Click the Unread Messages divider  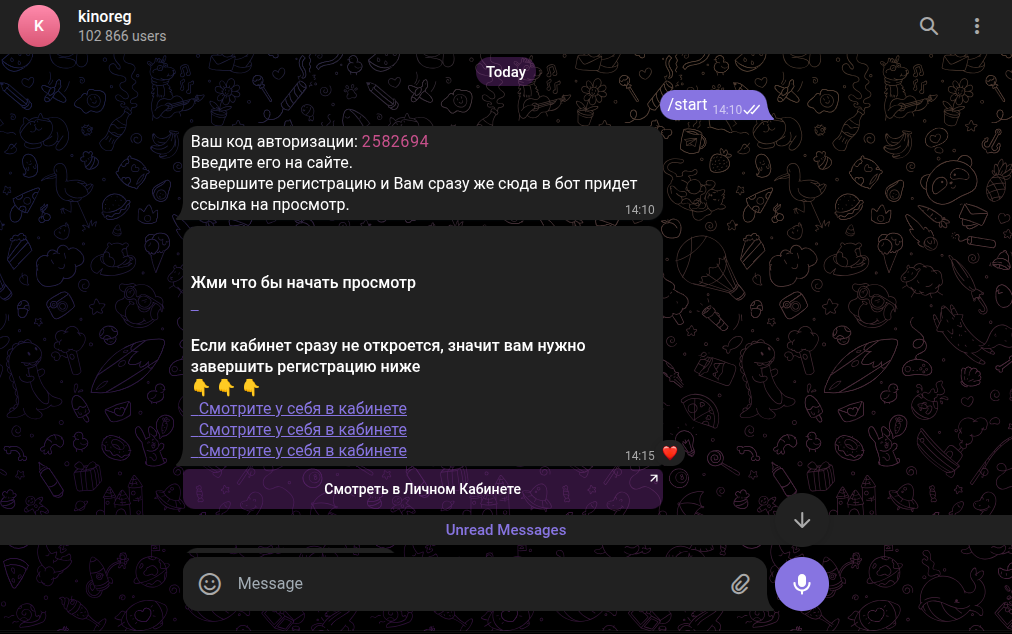point(505,529)
